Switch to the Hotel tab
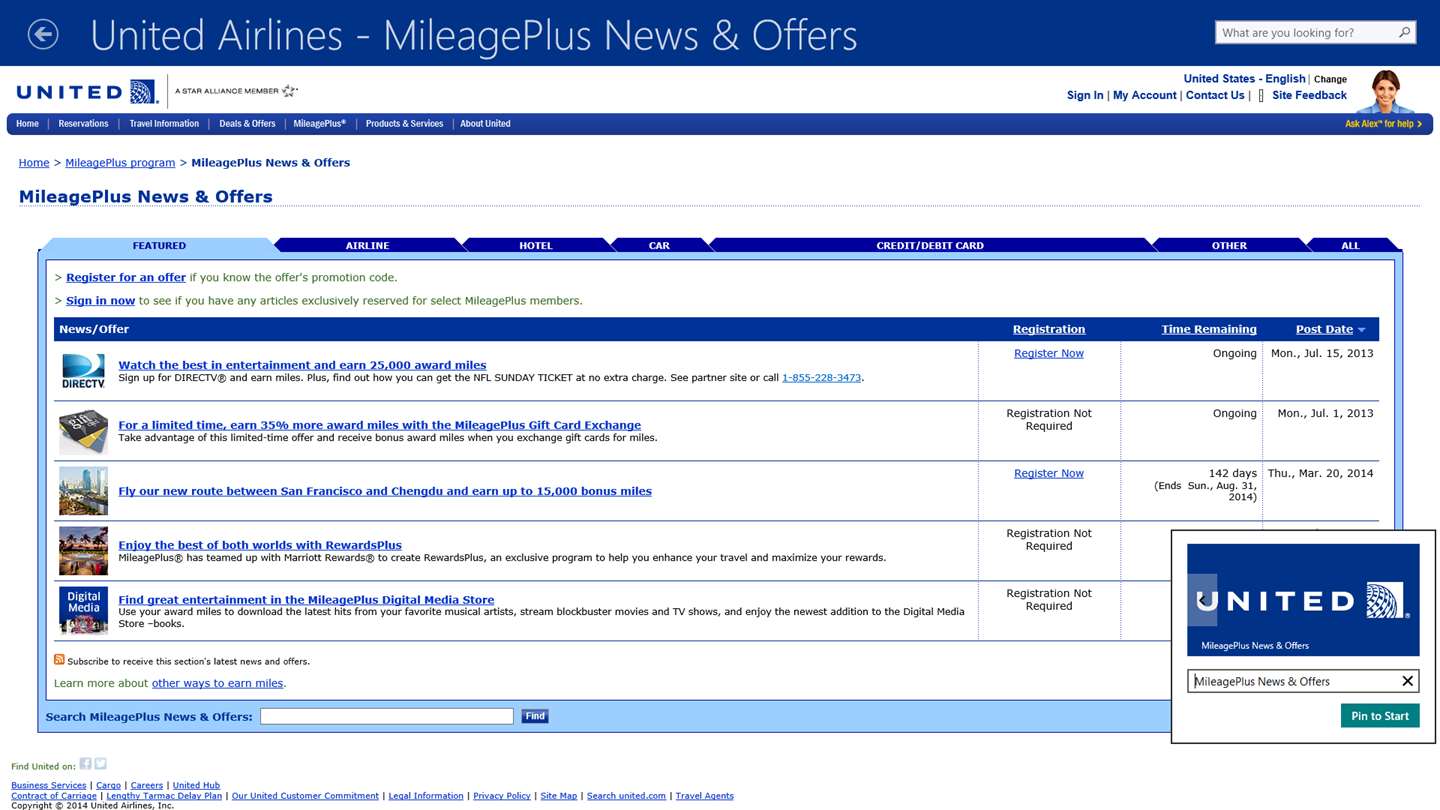The height and width of the screenshot is (810, 1440). (x=536, y=245)
